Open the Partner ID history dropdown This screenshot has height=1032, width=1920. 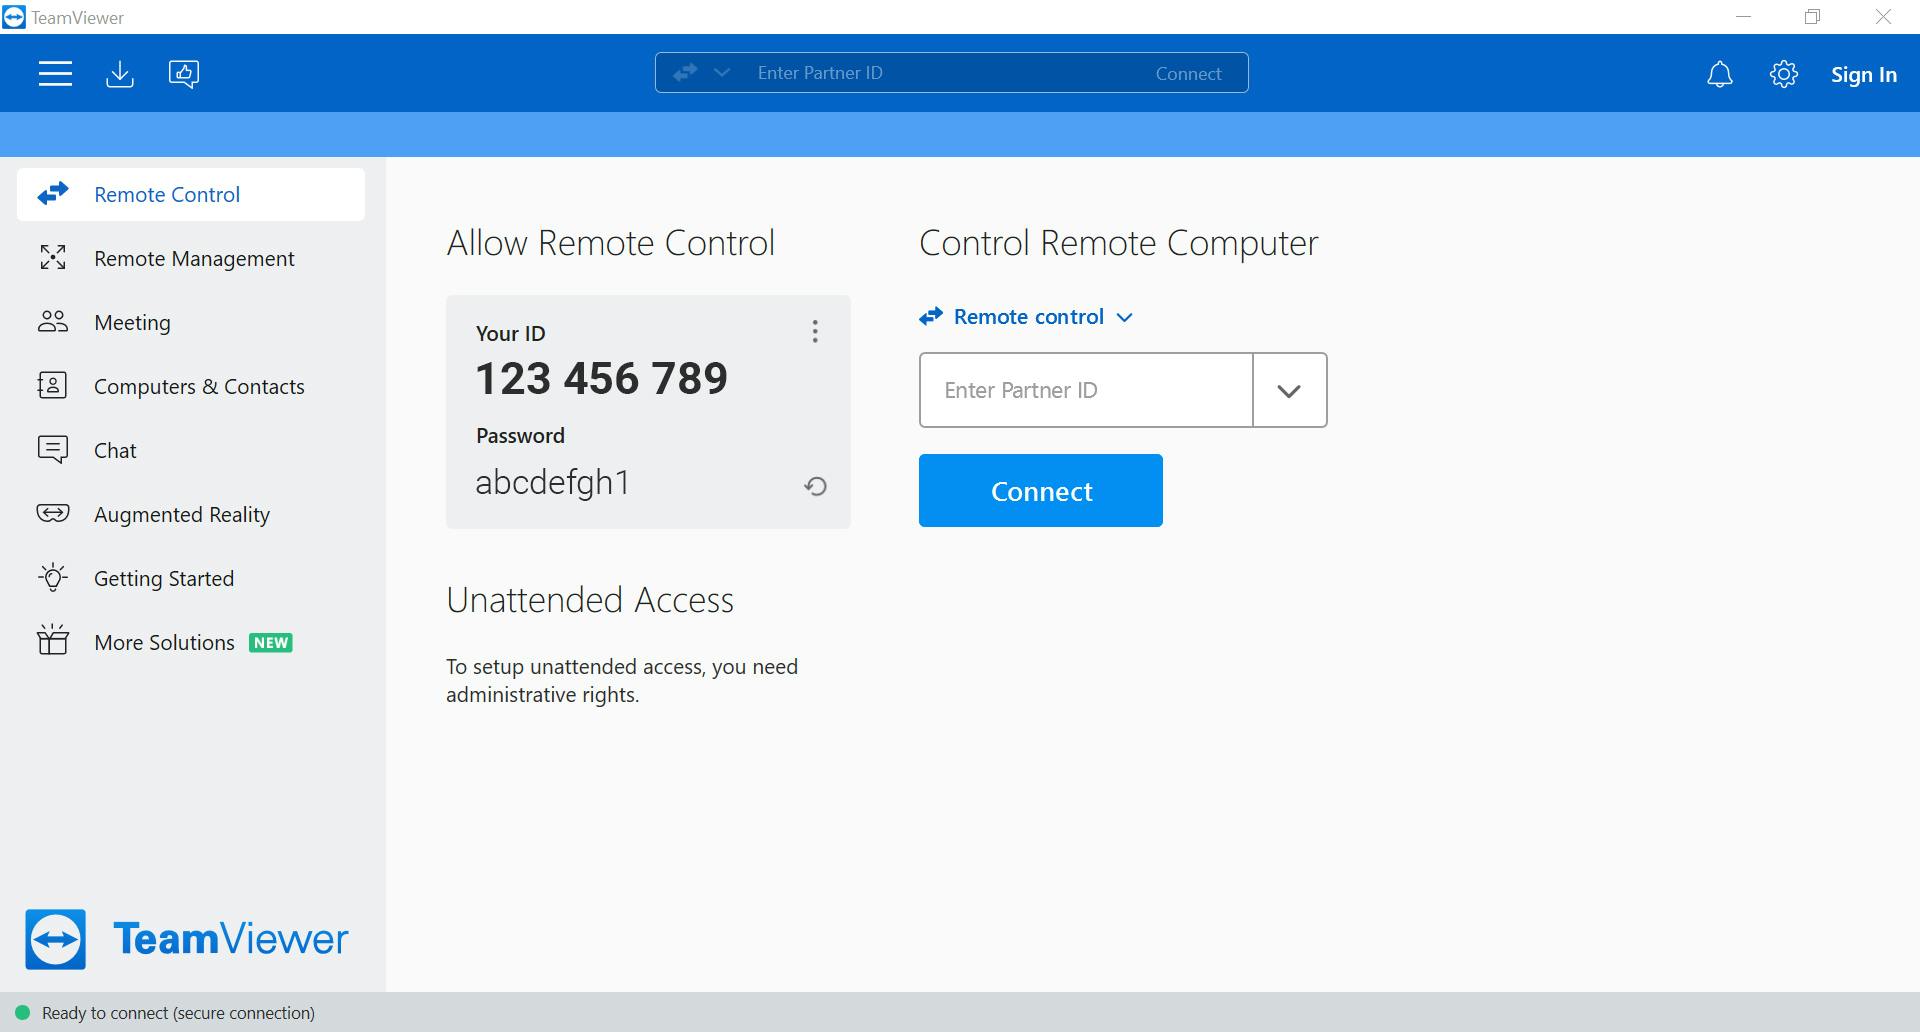1289,390
